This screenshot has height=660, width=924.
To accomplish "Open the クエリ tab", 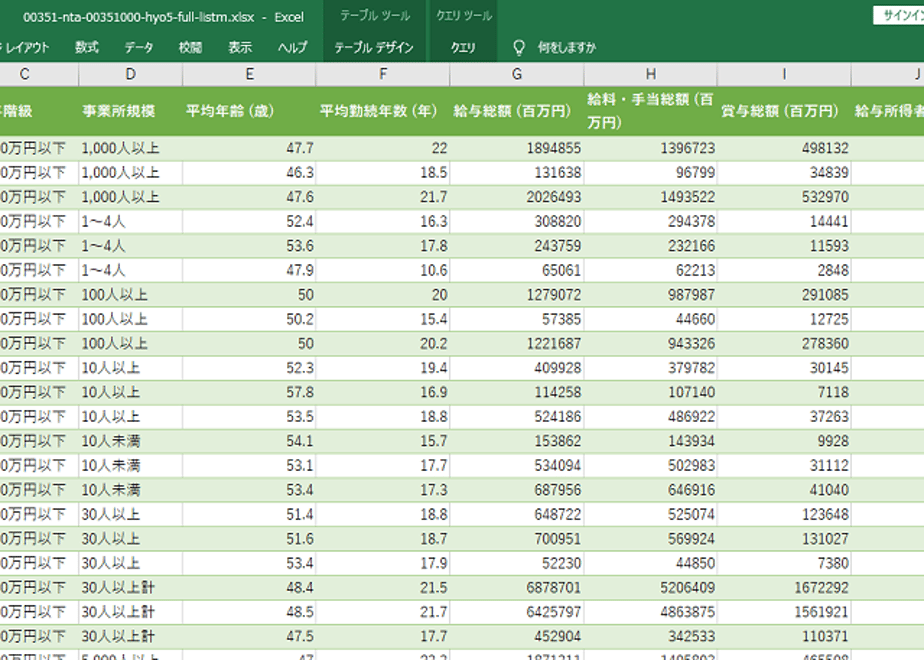I will pyautogui.click(x=463, y=47).
